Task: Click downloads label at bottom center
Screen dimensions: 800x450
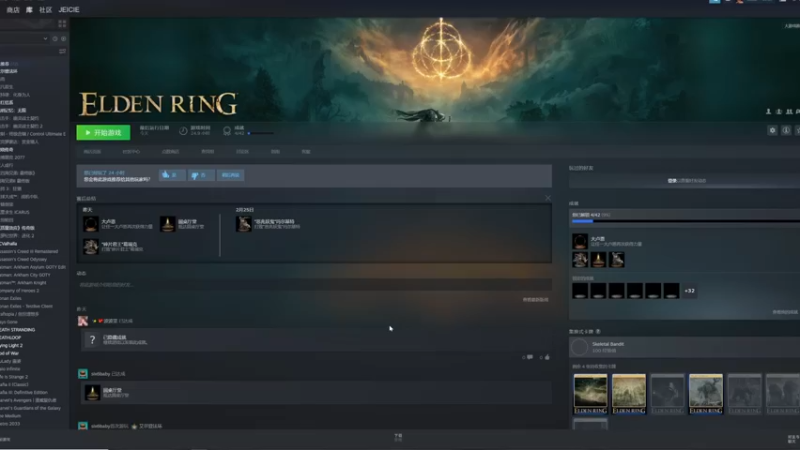Action: click(398, 437)
